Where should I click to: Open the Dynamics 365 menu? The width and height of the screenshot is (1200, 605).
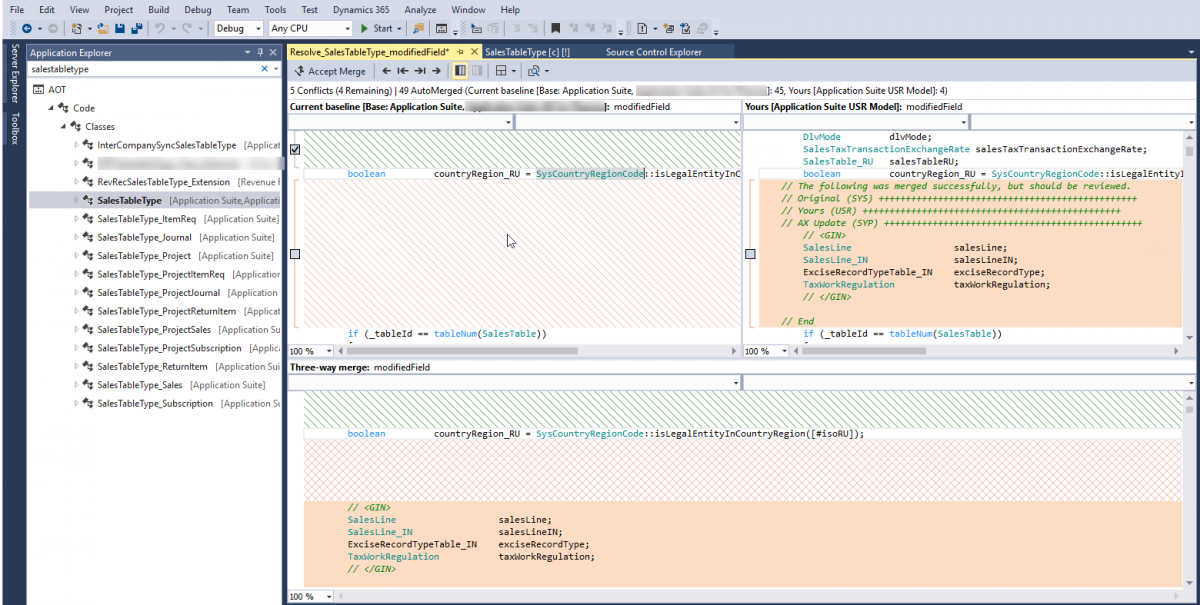pos(362,9)
